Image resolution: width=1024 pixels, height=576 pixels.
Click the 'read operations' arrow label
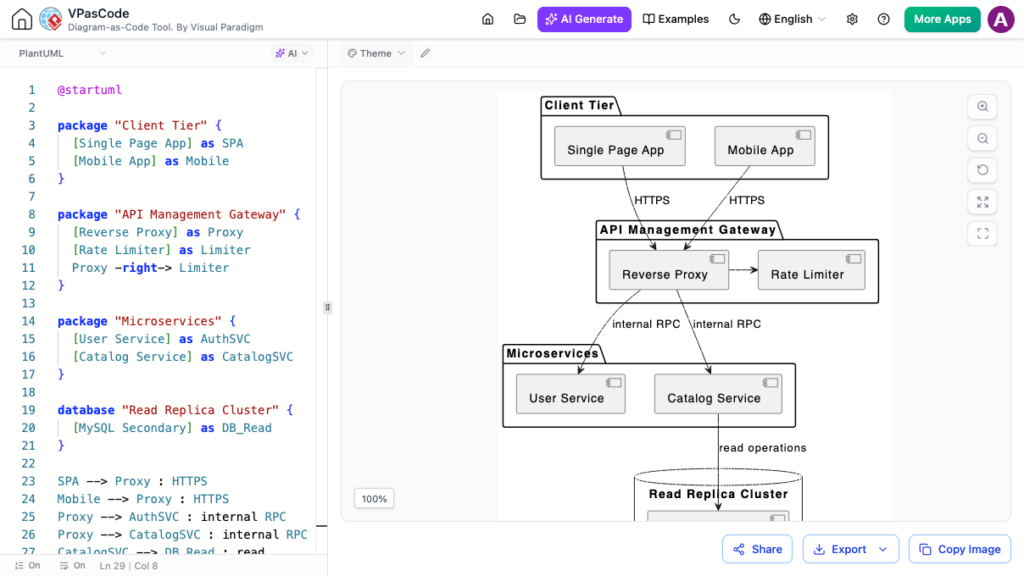click(x=763, y=448)
